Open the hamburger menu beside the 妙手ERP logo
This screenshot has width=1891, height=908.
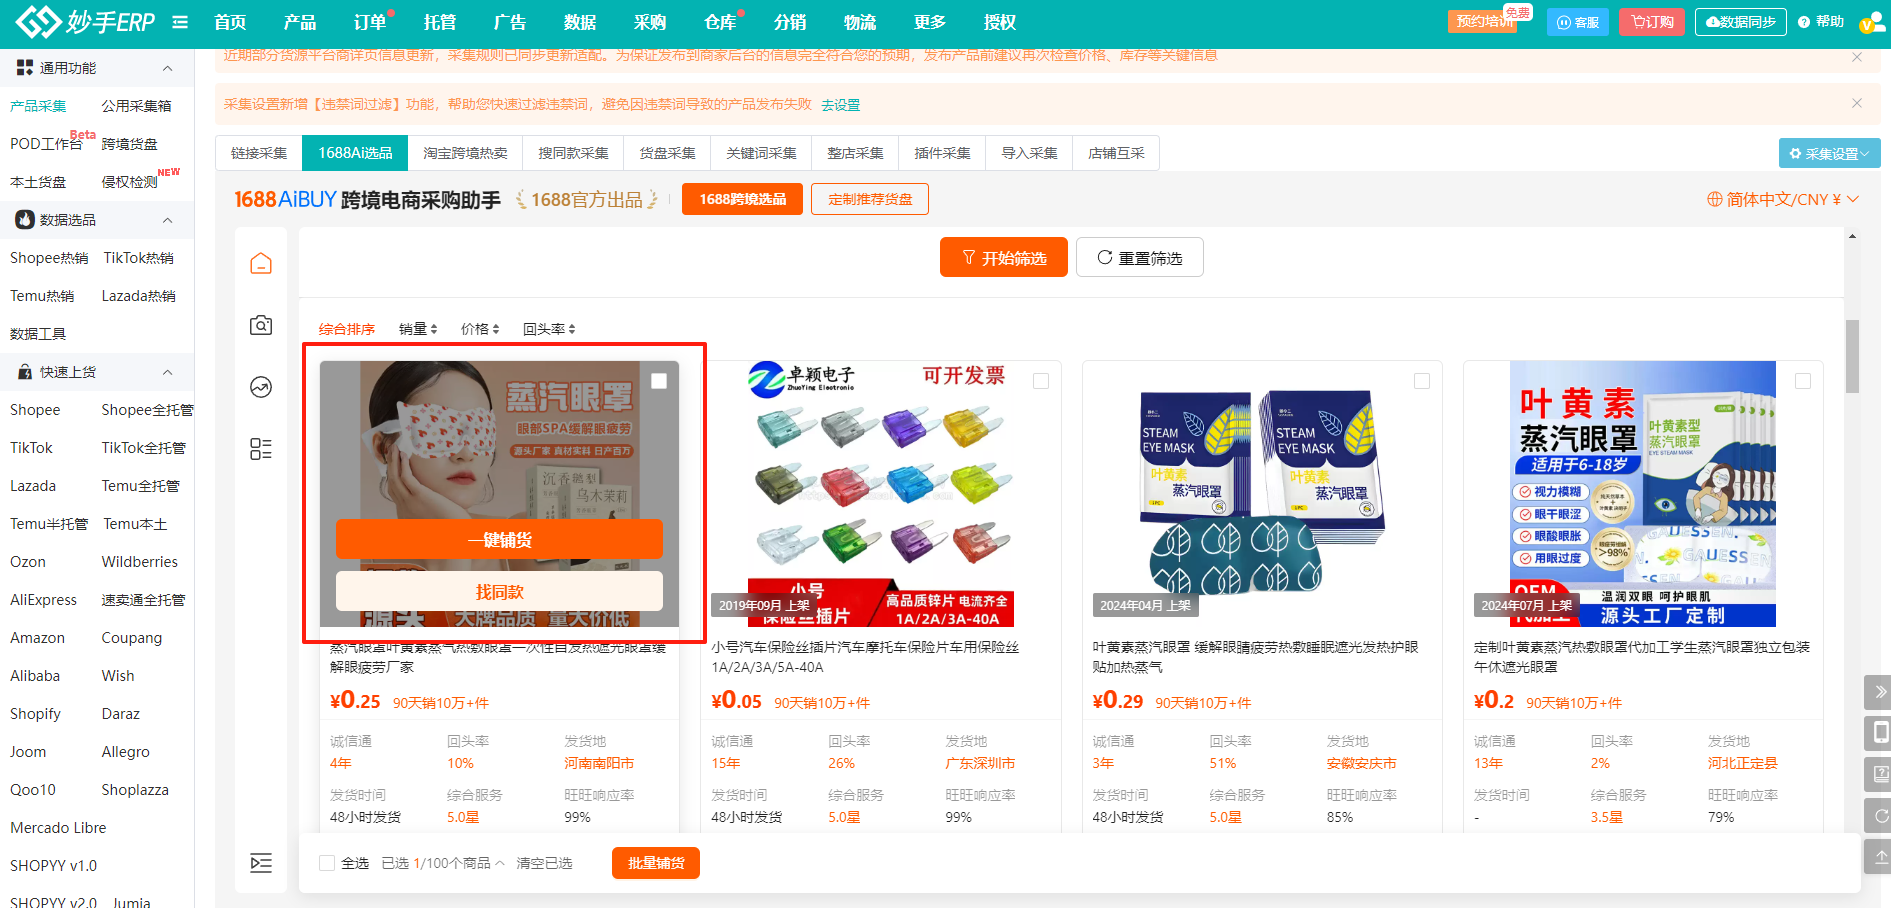point(180,21)
